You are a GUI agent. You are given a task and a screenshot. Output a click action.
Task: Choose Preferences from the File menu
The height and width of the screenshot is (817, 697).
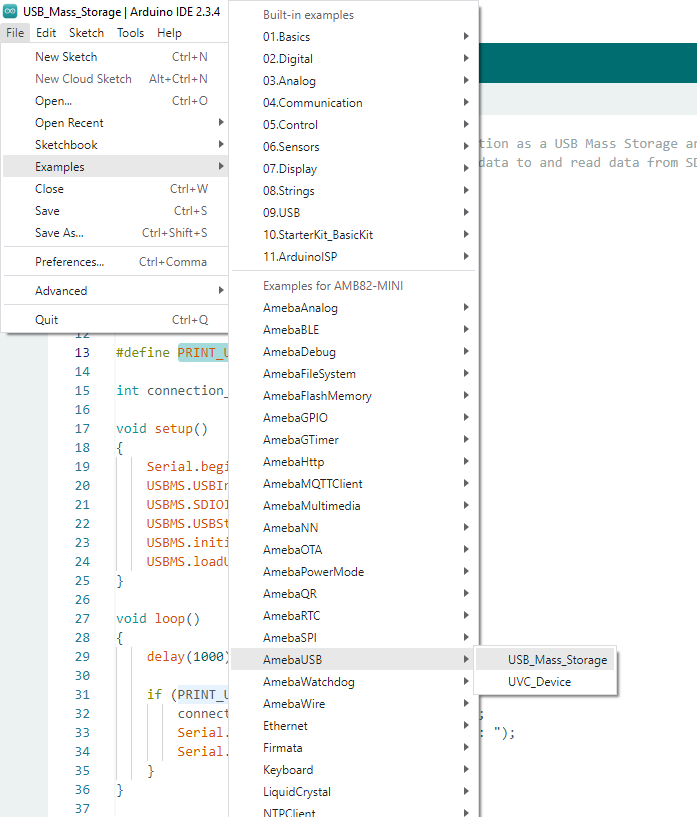click(x=69, y=262)
